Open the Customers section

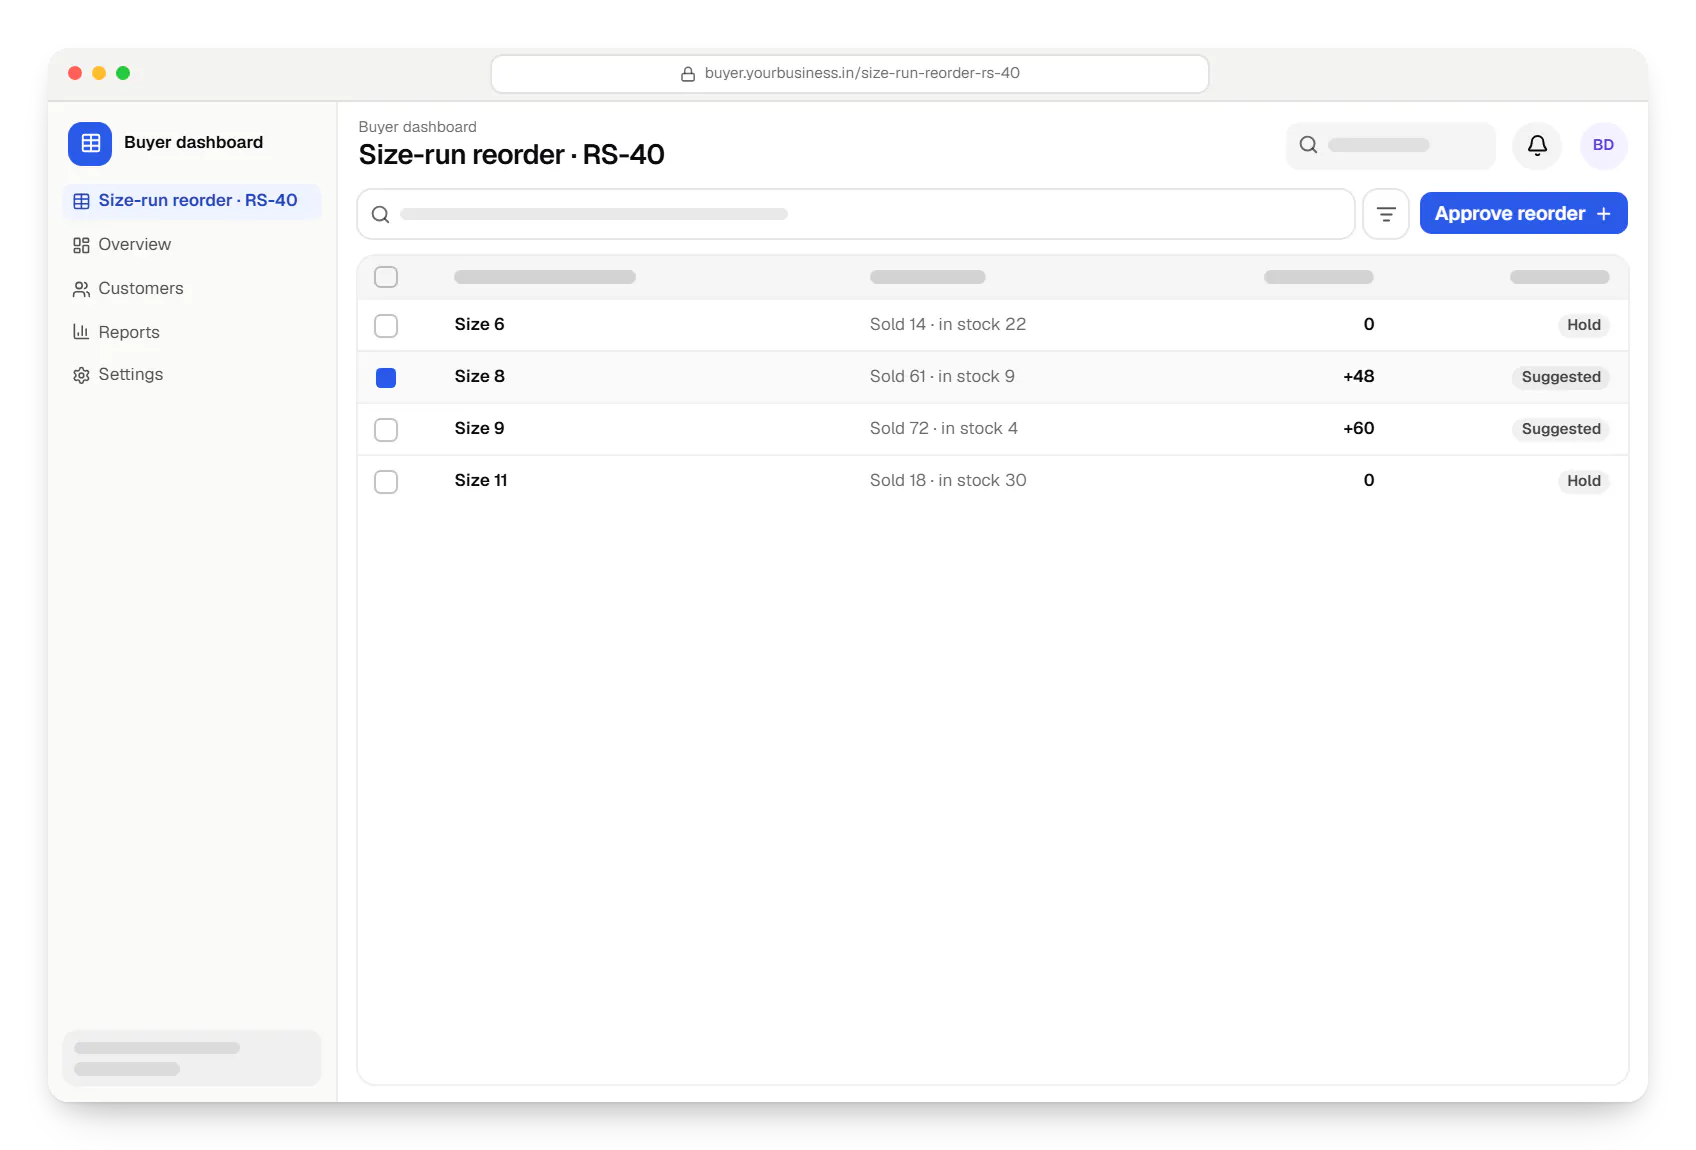coord(192,289)
